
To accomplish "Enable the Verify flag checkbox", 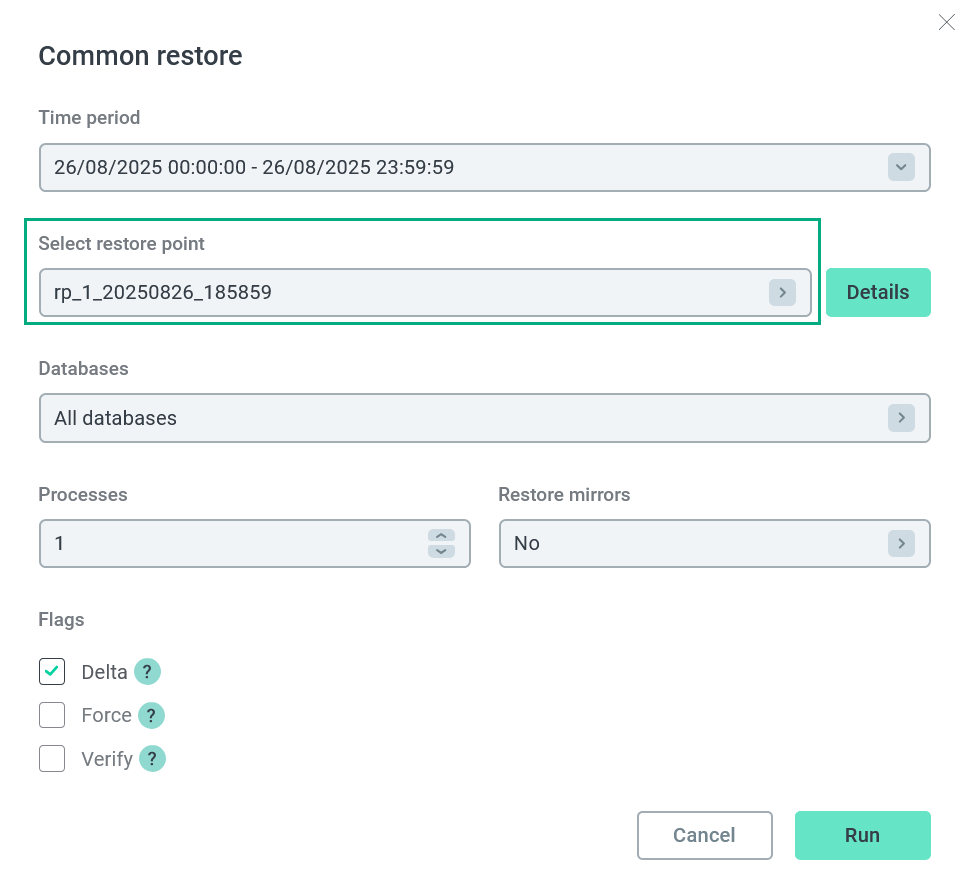I will click(52, 760).
